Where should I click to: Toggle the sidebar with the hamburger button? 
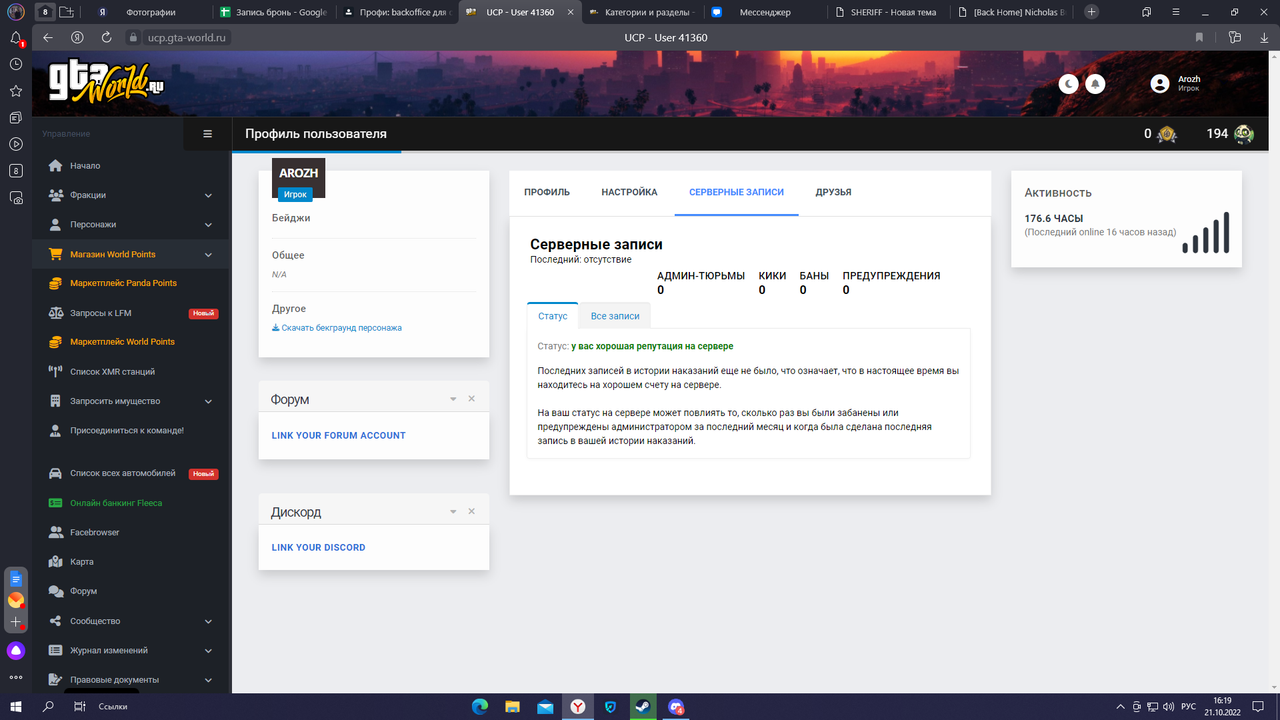click(208, 134)
